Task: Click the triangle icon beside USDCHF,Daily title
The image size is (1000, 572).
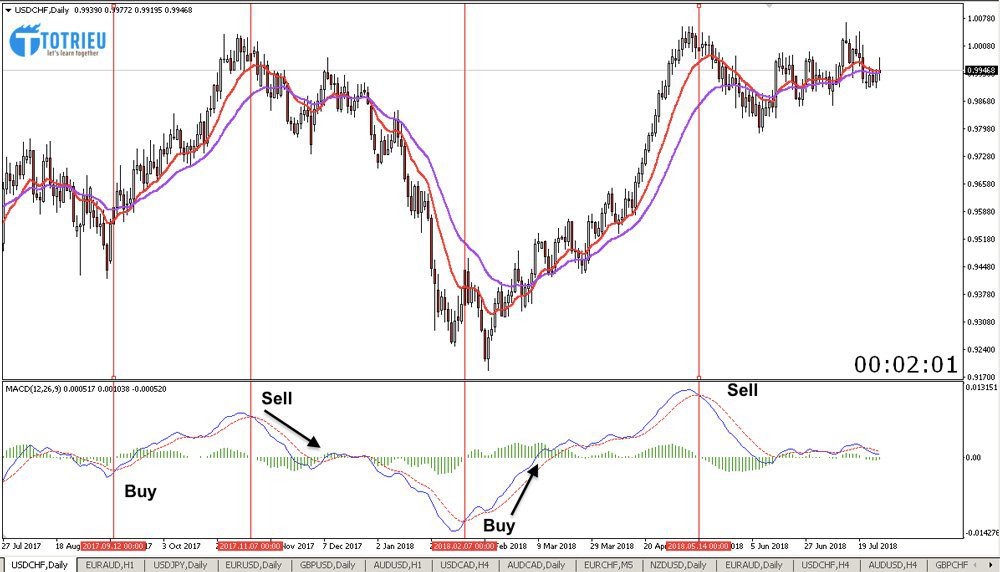Action: coord(8,9)
